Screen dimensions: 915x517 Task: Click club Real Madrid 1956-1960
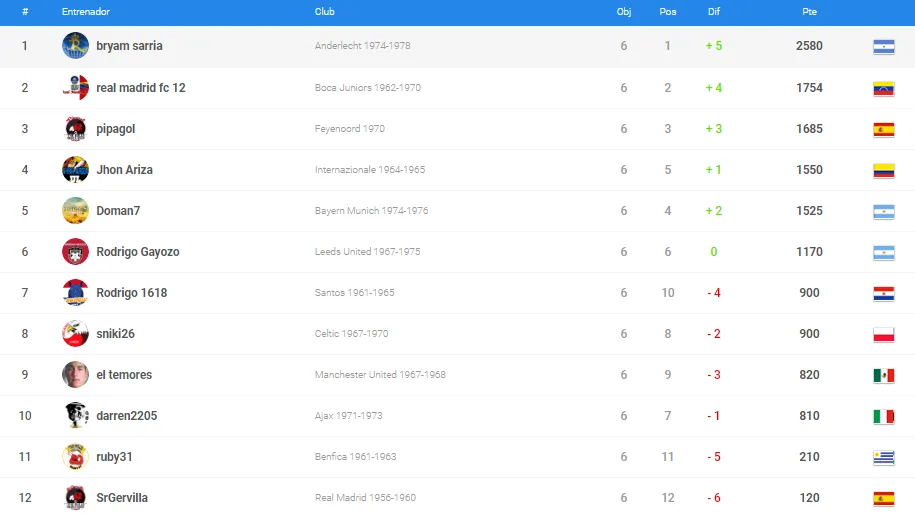(365, 498)
